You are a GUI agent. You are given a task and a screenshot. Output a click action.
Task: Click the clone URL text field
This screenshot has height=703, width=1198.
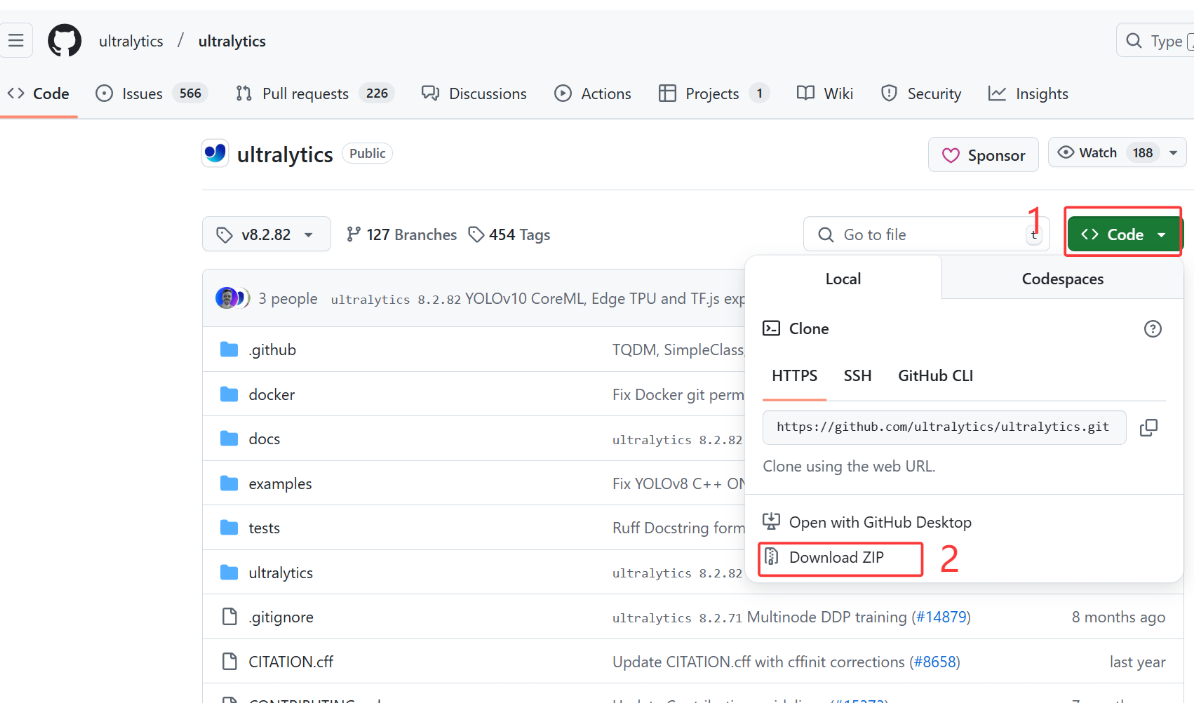pyautogui.click(x=944, y=427)
